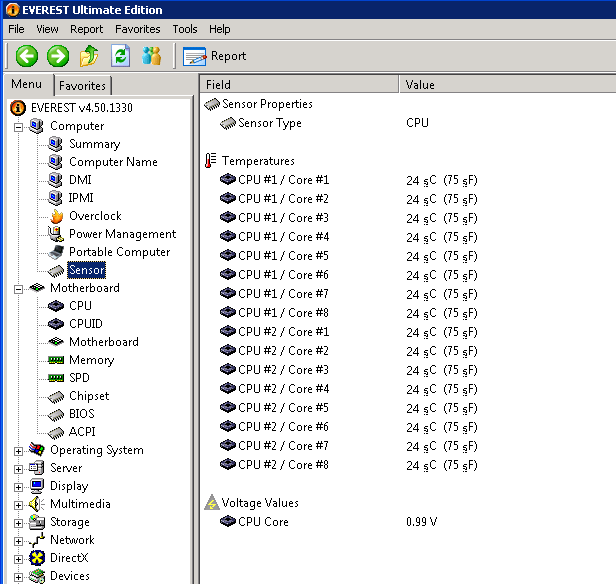Click the Memory module icon
Image resolution: width=616 pixels, height=584 pixels.
click(56, 360)
